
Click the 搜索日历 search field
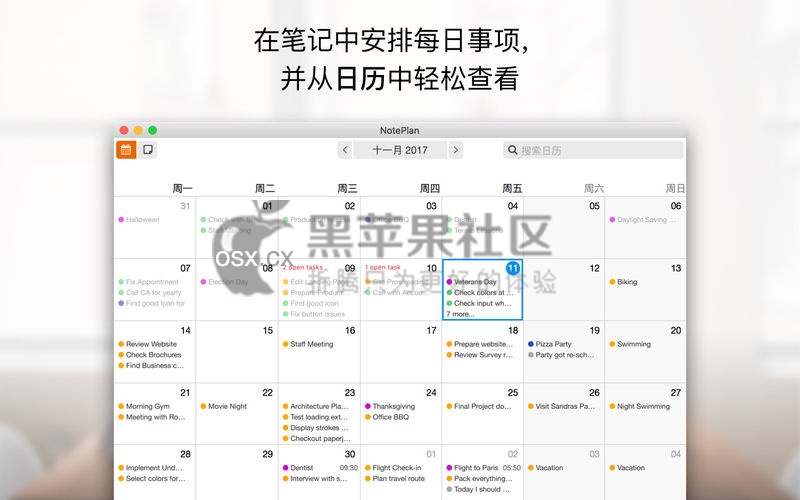[593, 150]
